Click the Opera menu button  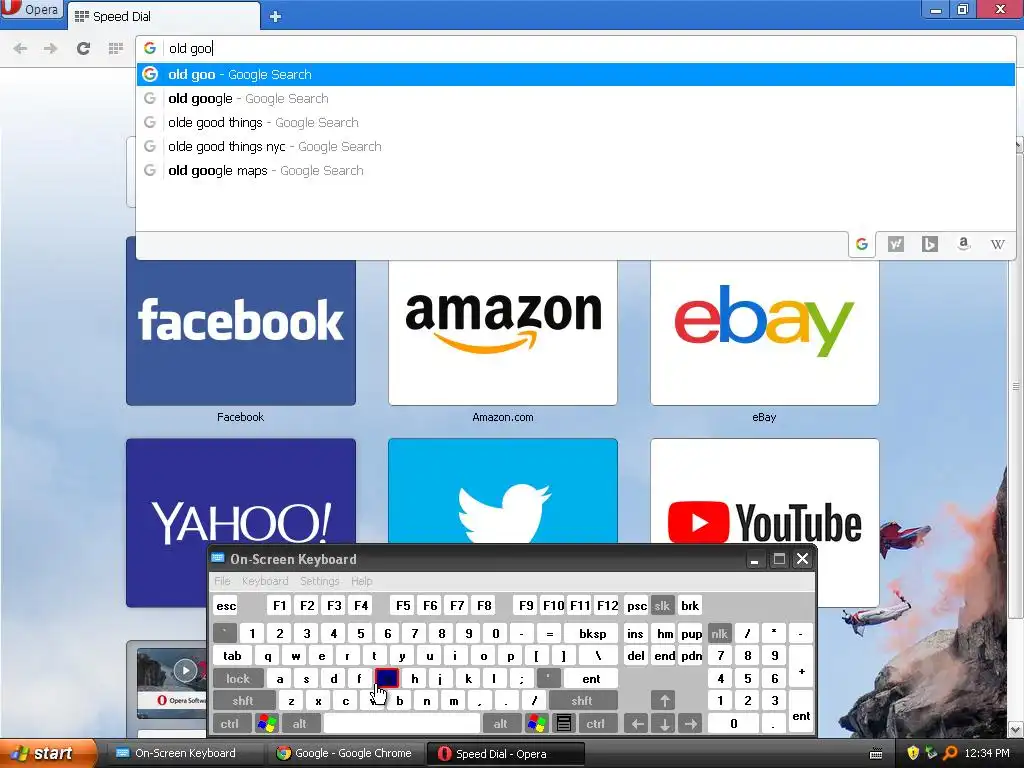click(31, 10)
